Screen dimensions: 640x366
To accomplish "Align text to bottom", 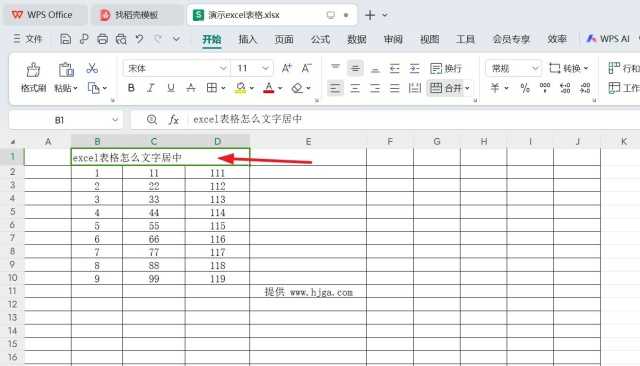I will [x=375, y=69].
